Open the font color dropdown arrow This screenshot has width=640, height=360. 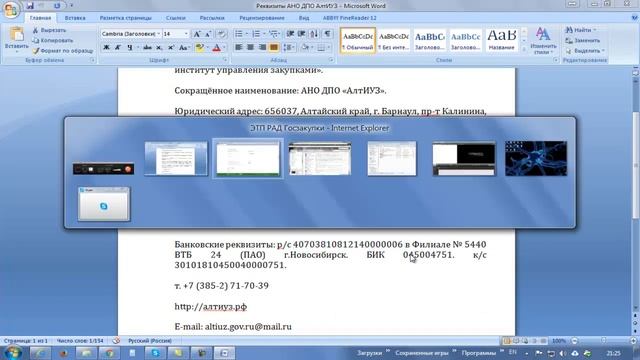pyautogui.click(x=224, y=48)
